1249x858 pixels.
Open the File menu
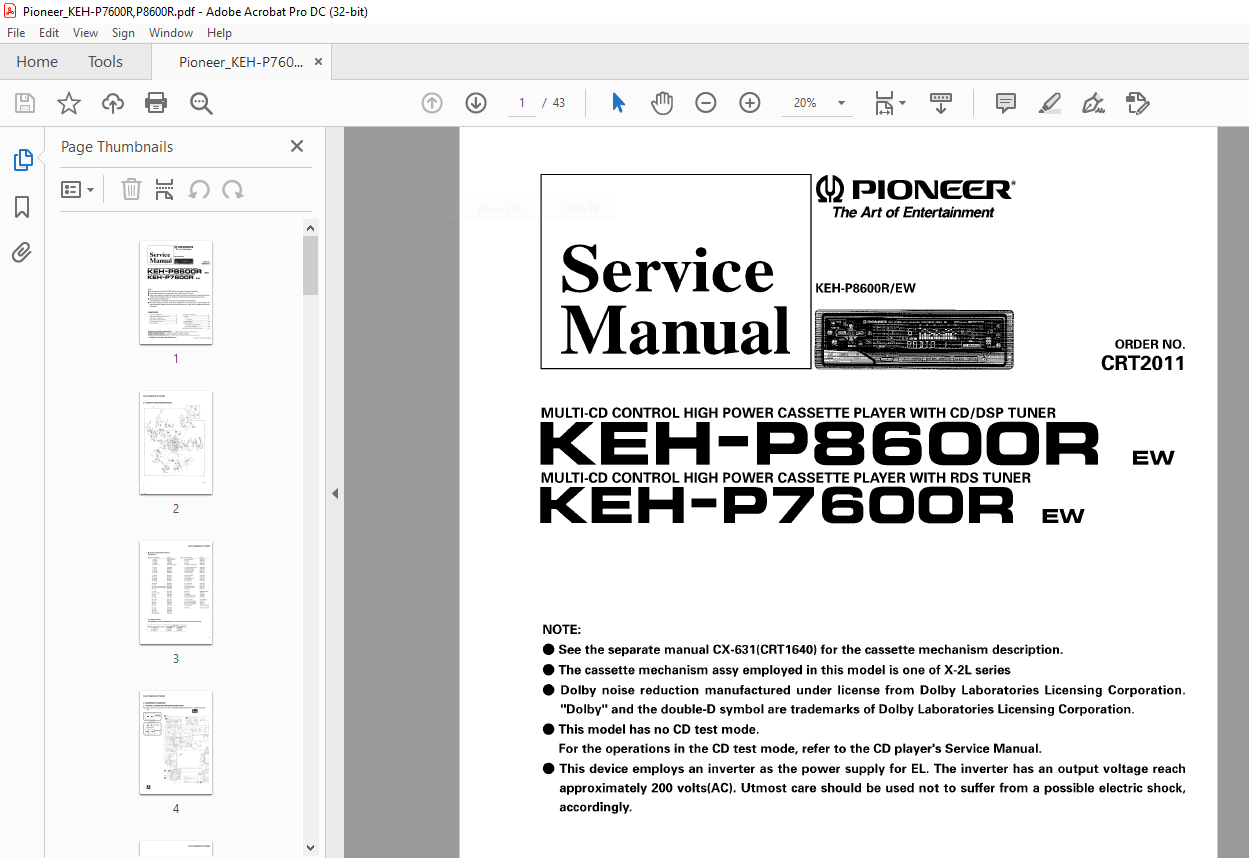(16, 33)
